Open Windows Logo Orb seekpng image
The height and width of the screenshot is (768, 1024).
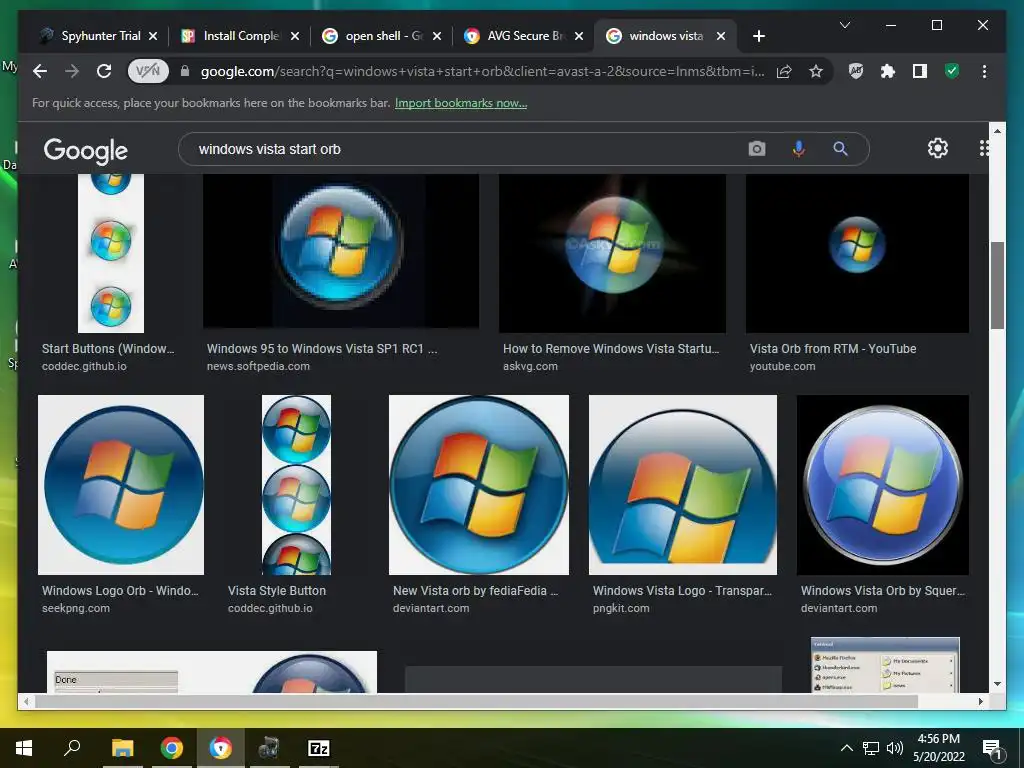[121, 485]
